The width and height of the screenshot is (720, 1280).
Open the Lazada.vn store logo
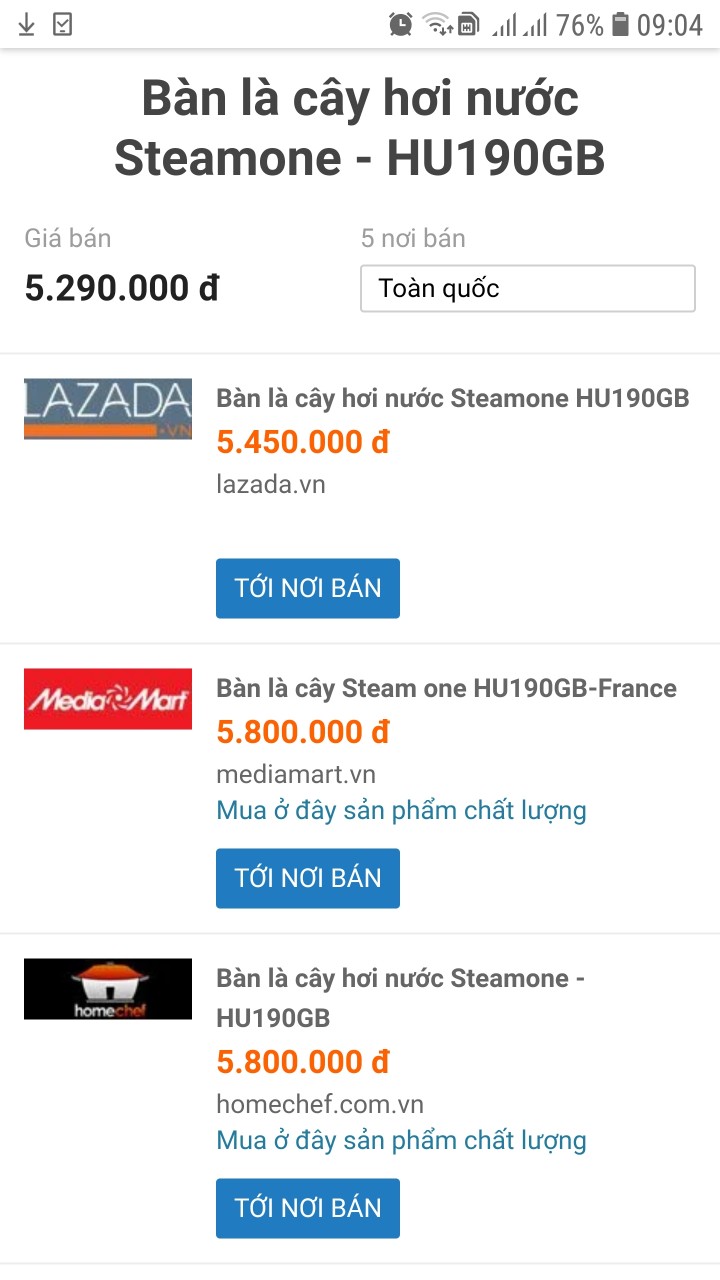coord(108,409)
